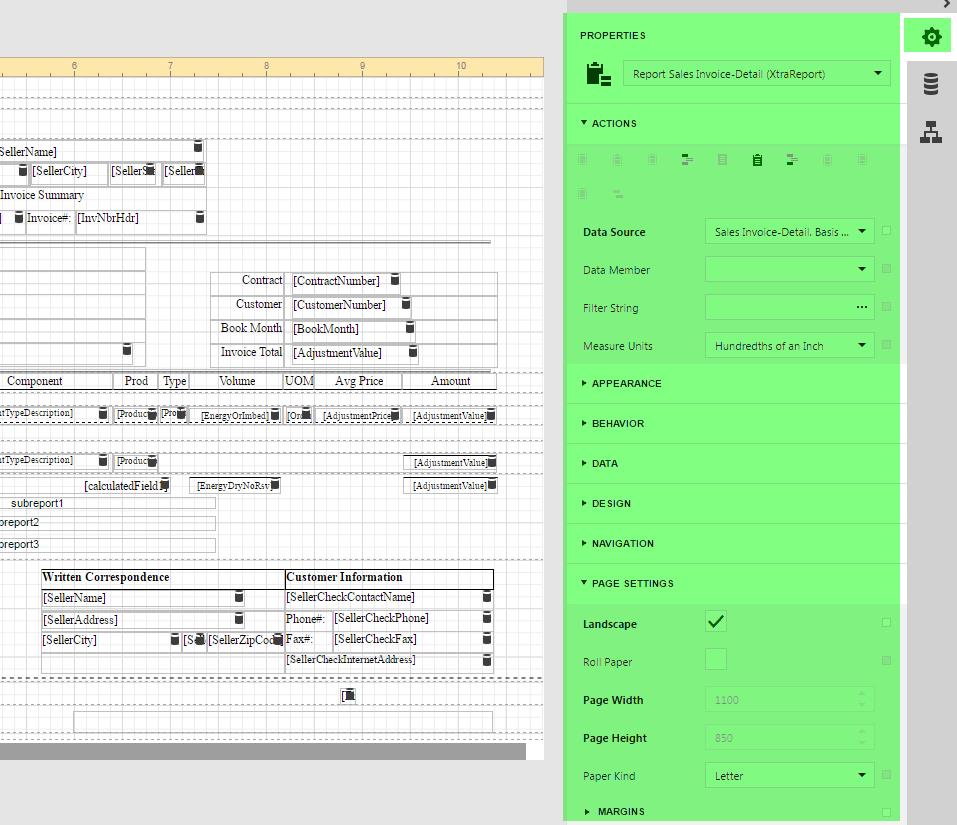This screenshot has width=957, height=825.
Task: Open the Properties gear tab
Action: [x=931, y=37]
